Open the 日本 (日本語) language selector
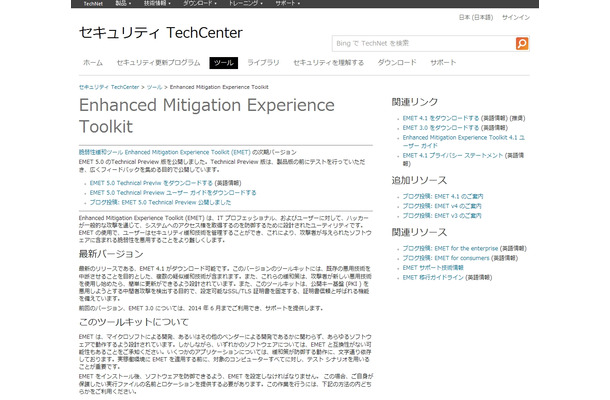This screenshot has width=610, height=400. tap(475, 18)
